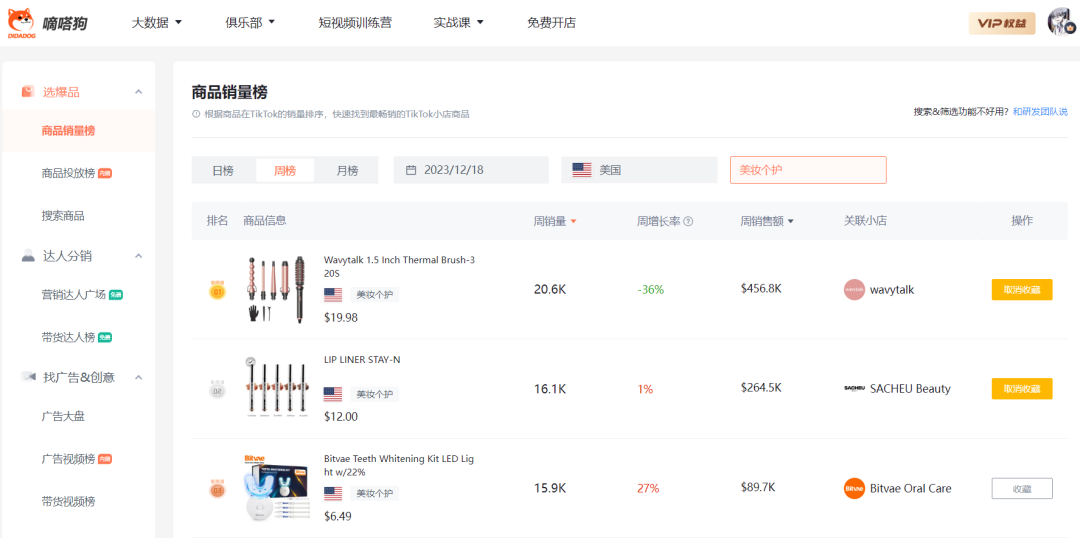The height and width of the screenshot is (538, 1080).
Task: Click the SACHEU Beauty shop logo
Action: pos(854,389)
